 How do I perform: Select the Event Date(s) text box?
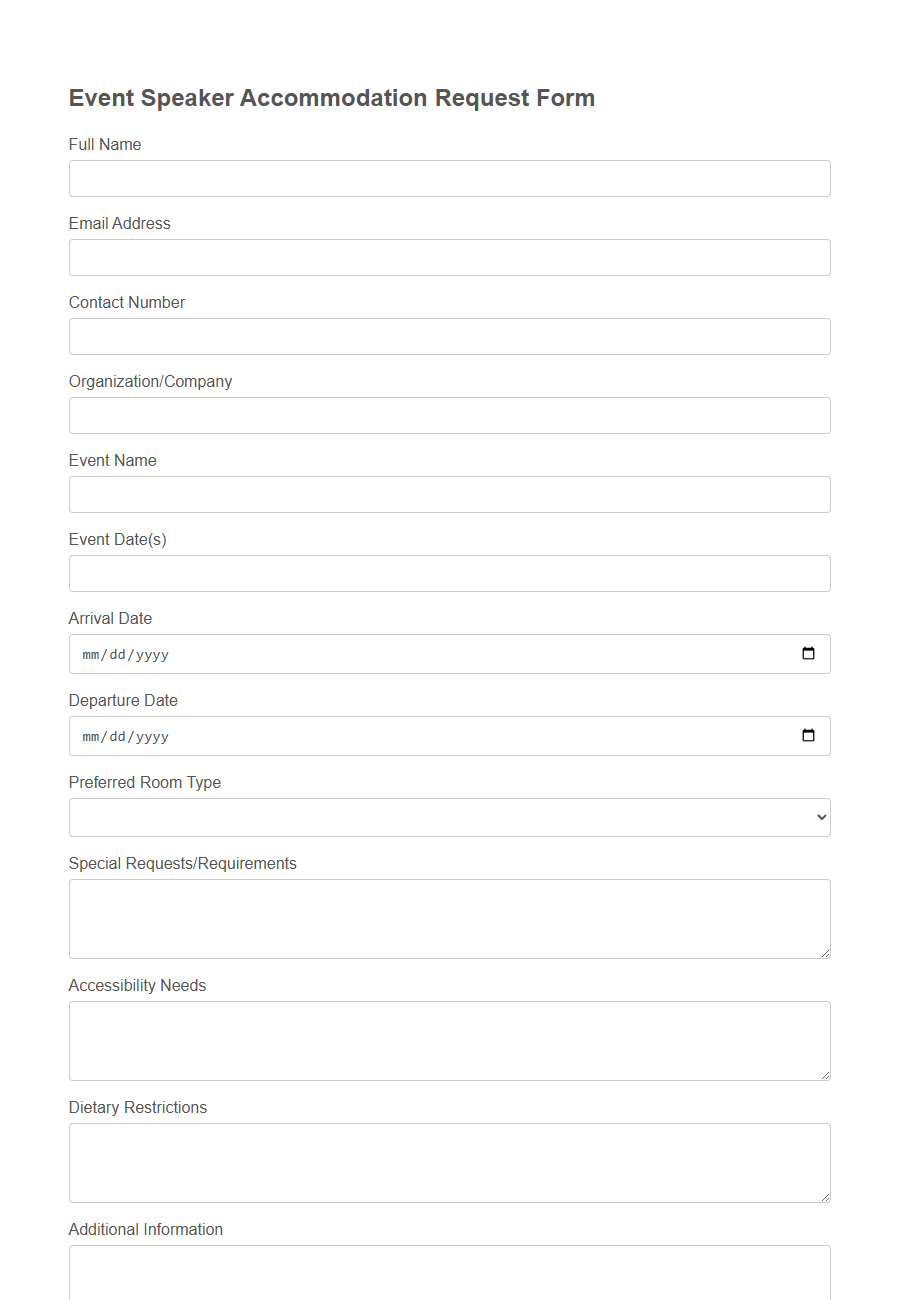pyautogui.click(x=450, y=573)
